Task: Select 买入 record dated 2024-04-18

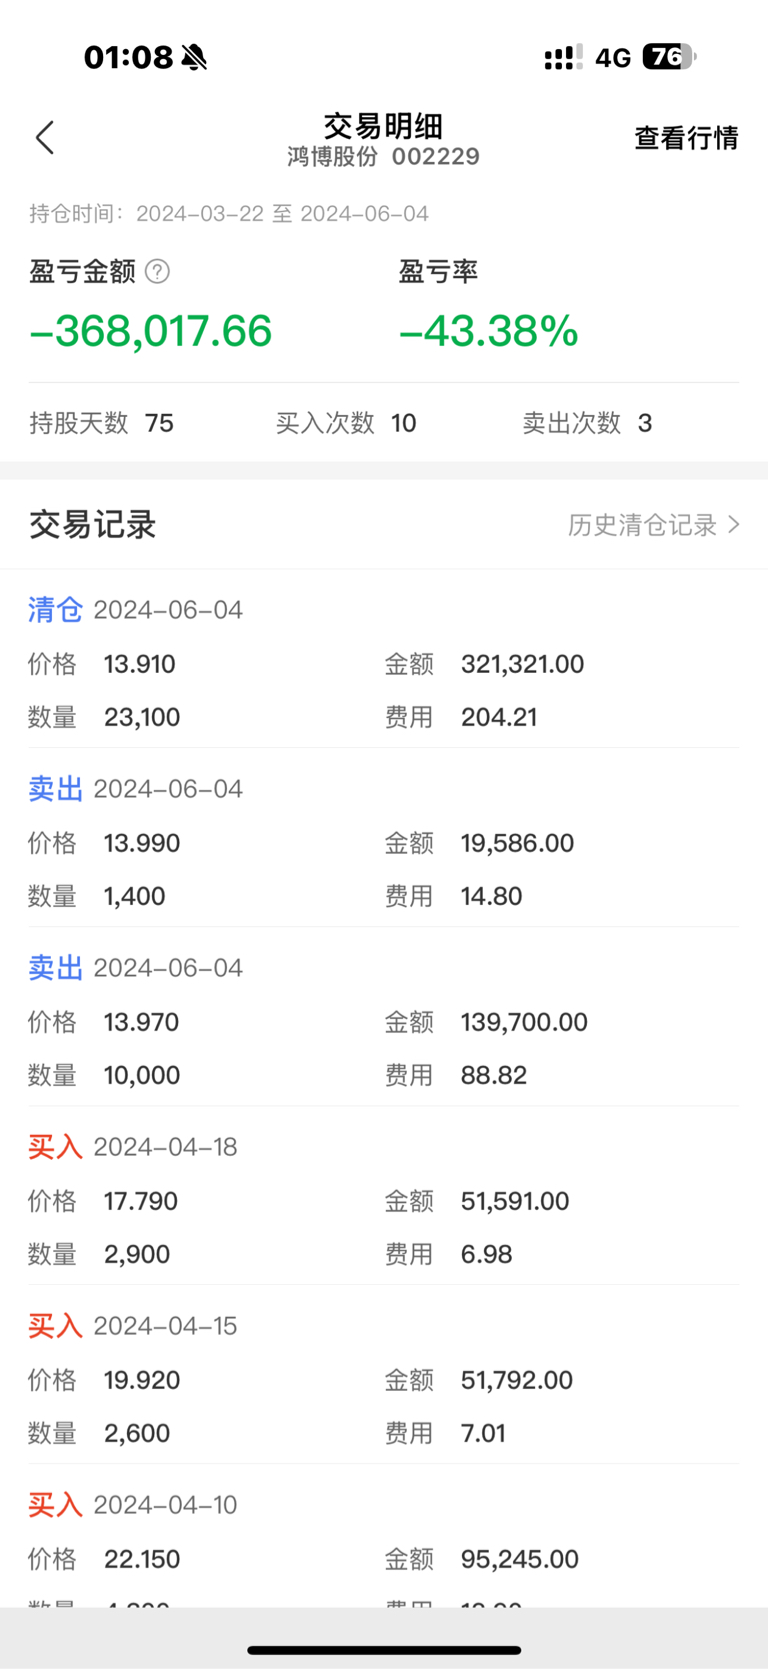Action: pyautogui.click(x=384, y=1200)
